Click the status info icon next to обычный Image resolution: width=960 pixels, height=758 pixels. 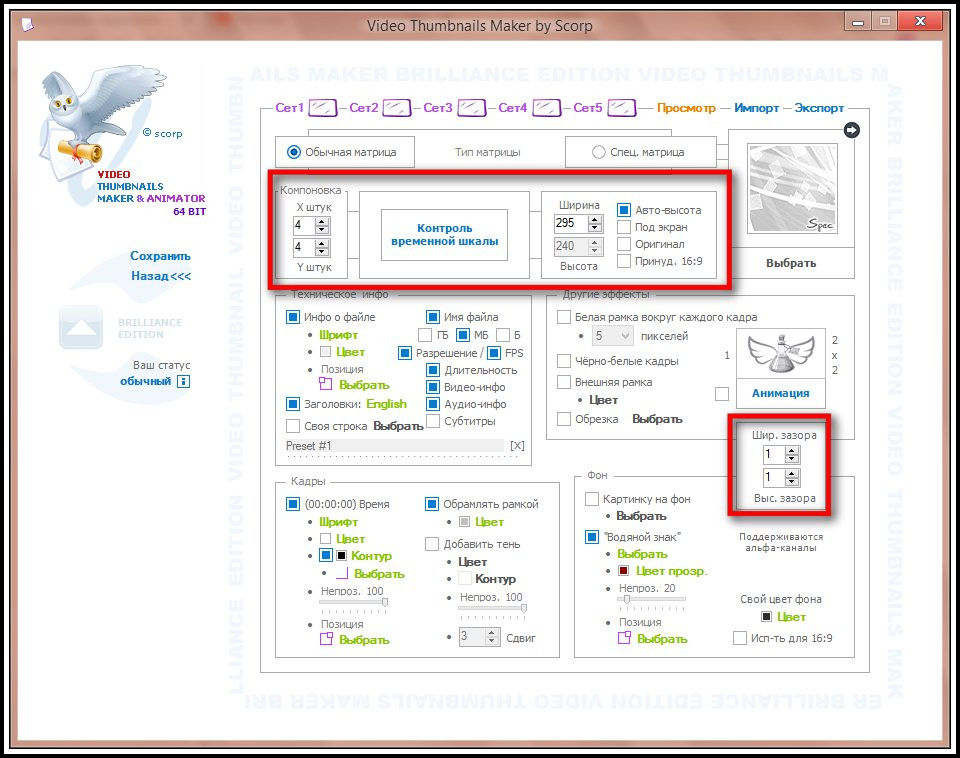[x=183, y=381]
